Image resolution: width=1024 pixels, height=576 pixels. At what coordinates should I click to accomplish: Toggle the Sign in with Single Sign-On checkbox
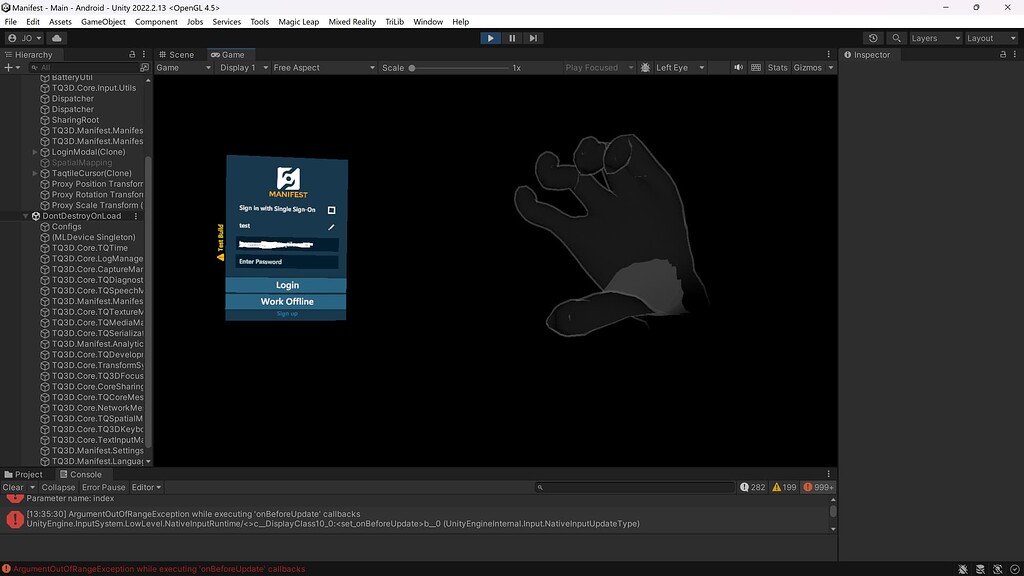tap(330, 210)
